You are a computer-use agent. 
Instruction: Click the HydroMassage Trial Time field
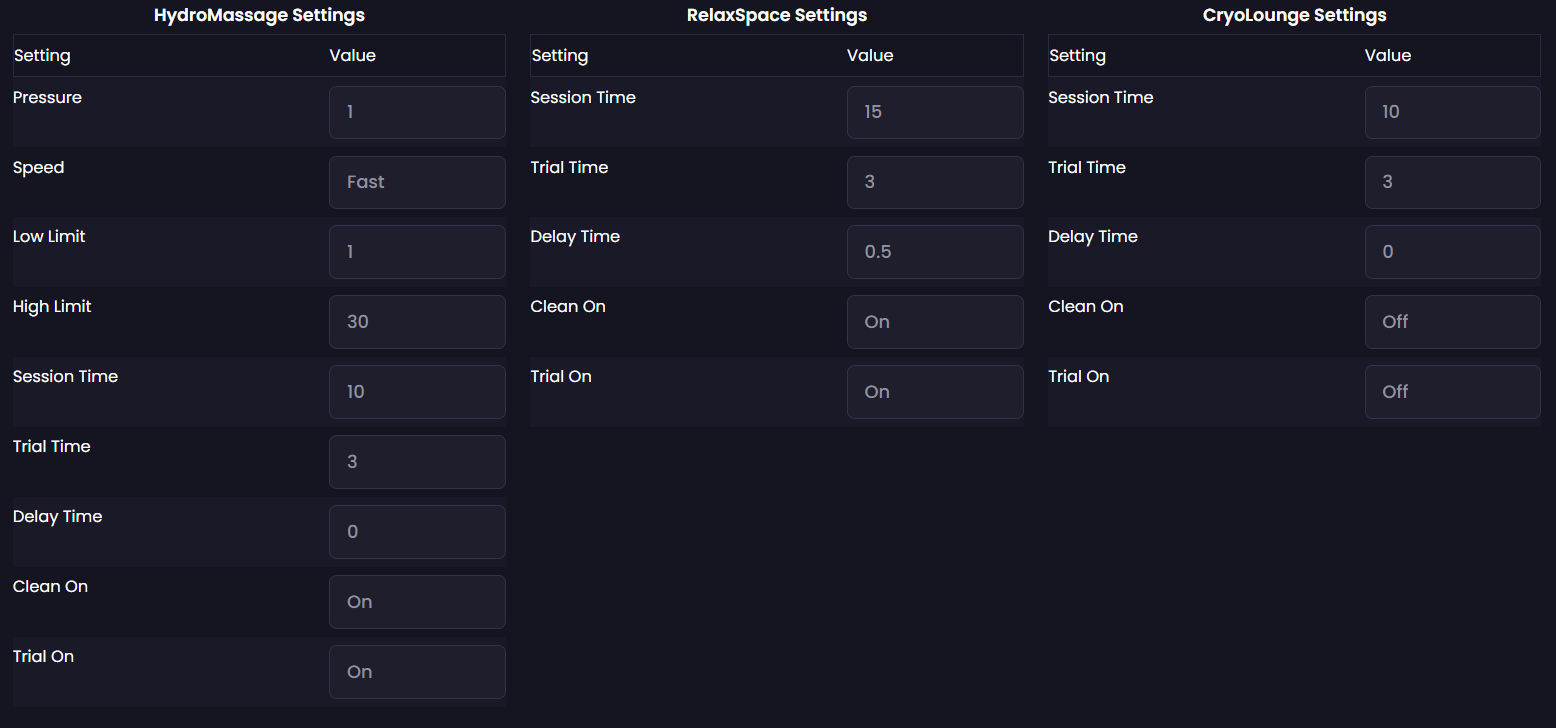pyautogui.click(x=417, y=462)
